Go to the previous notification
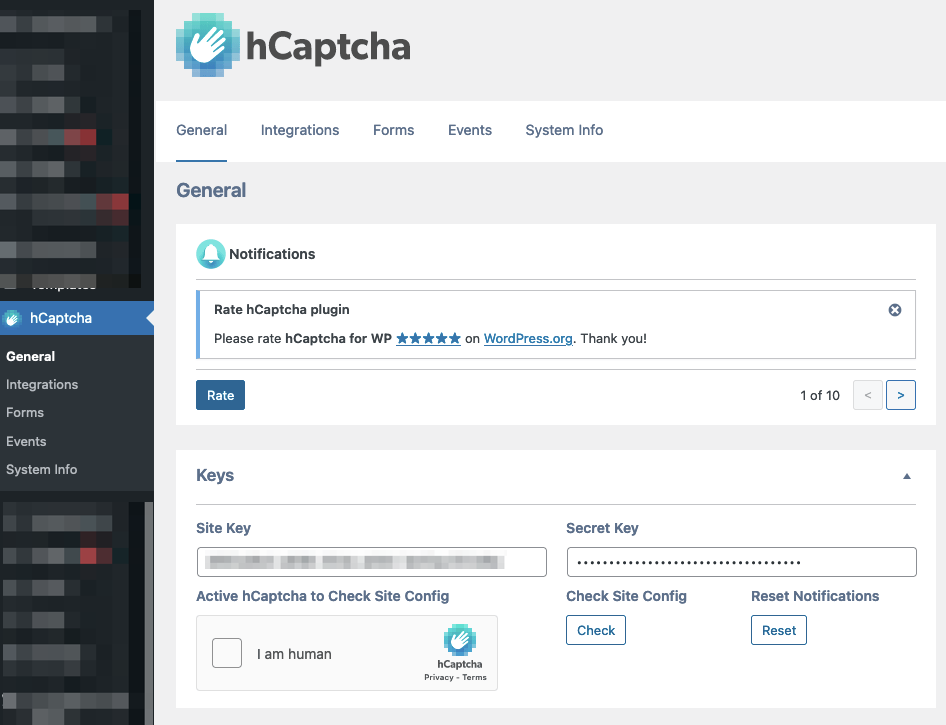The image size is (946, 725). 868,395
